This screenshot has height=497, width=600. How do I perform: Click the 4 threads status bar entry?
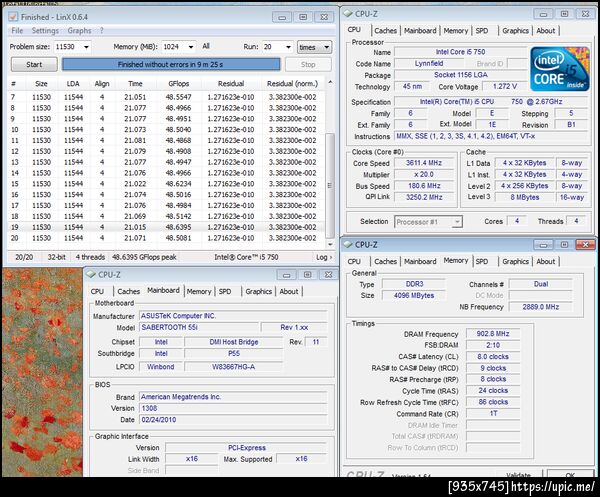click(x=90, y=257)
